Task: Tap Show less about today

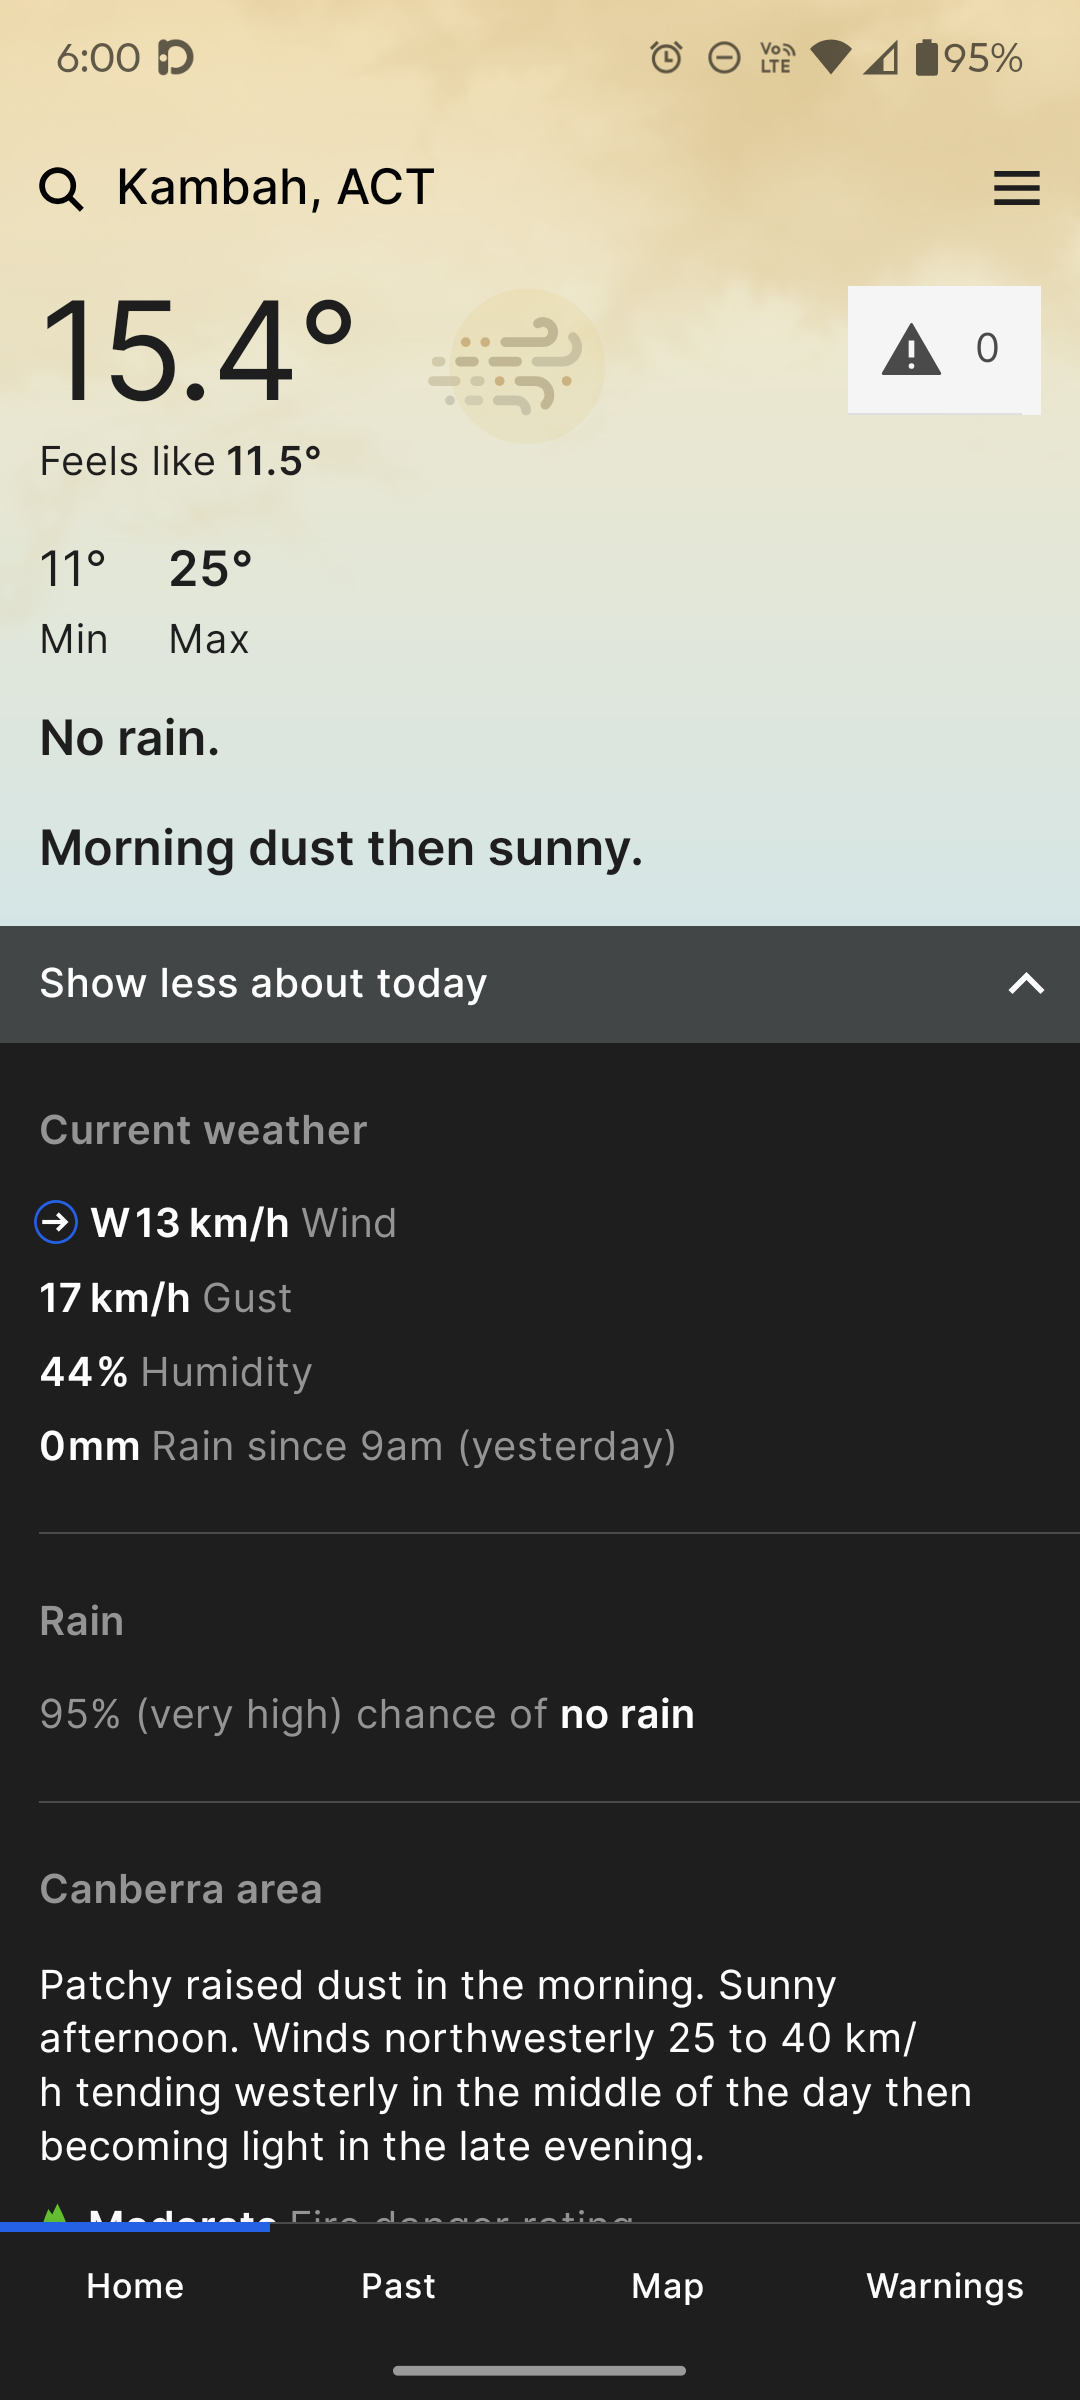Action: pos(263,984)
